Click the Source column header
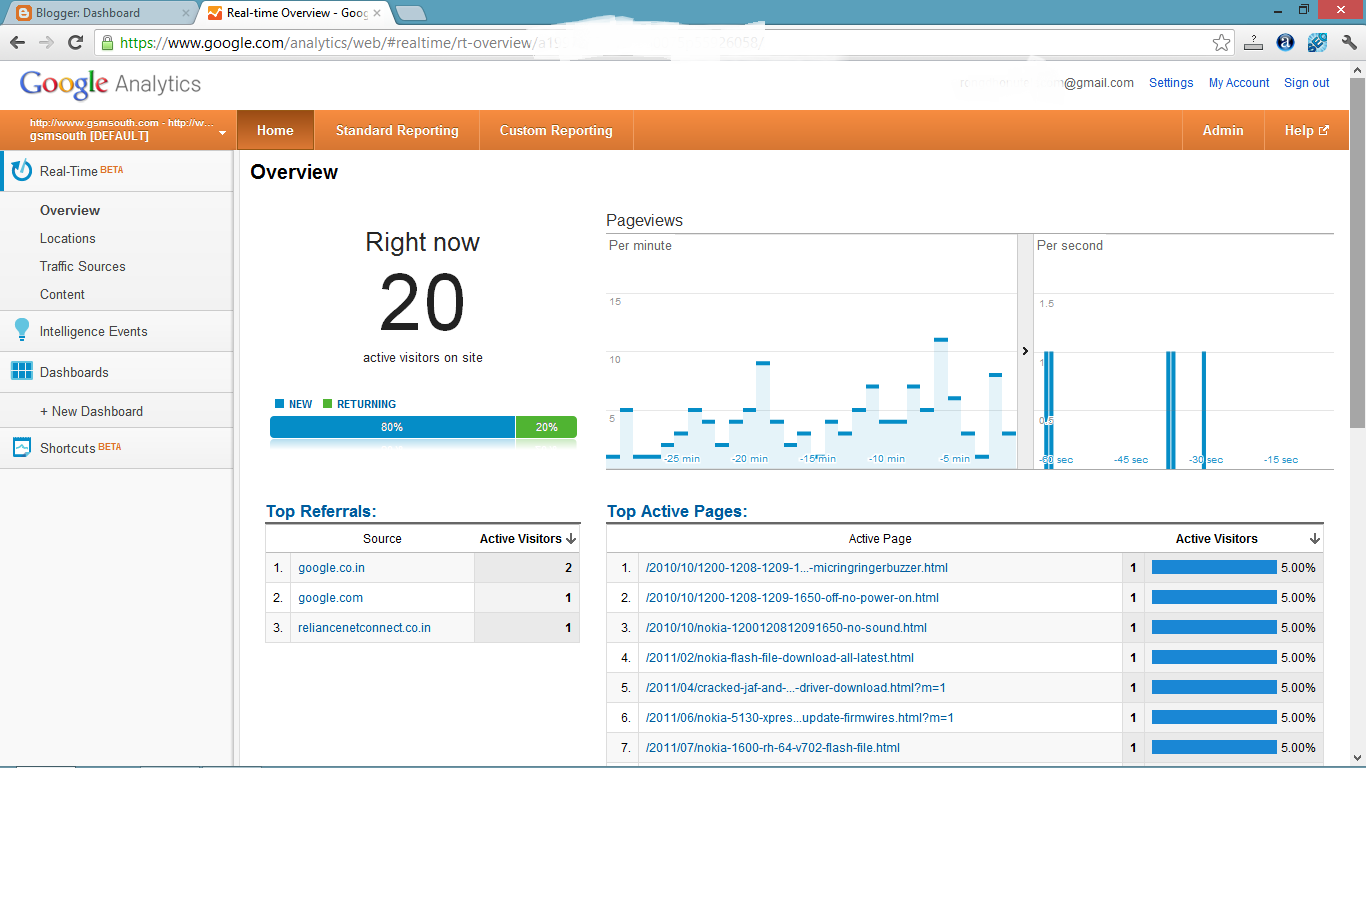The width and height of the screenshot is (1366, 900). coord(382,538)
